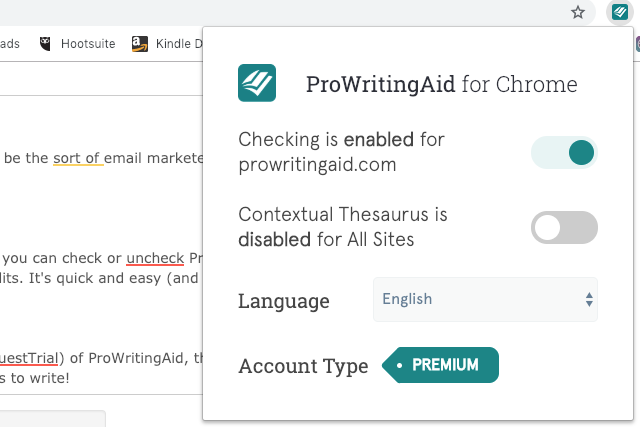This screenshot has width=640, height=427.
Task: Open the Hootsuite bookmark
Action: (x=88, y=44)
